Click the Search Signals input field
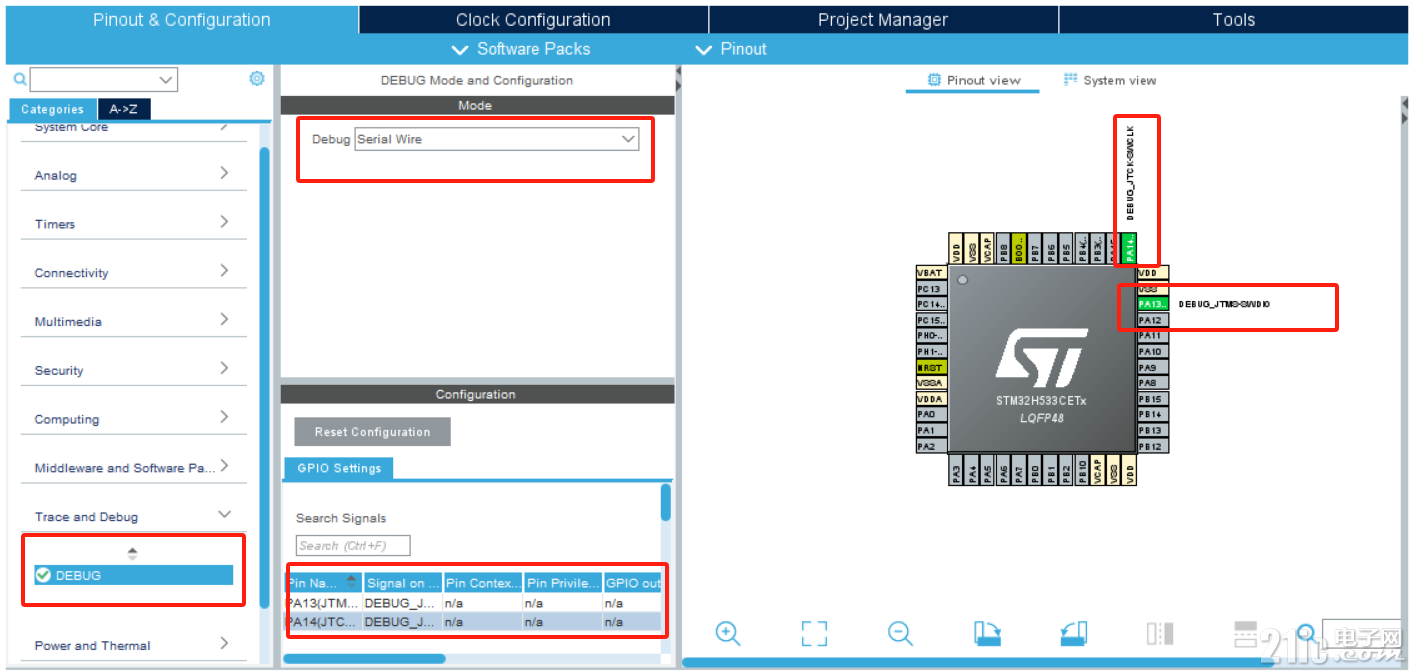The image size is (1414, 671). click(353, 546)
